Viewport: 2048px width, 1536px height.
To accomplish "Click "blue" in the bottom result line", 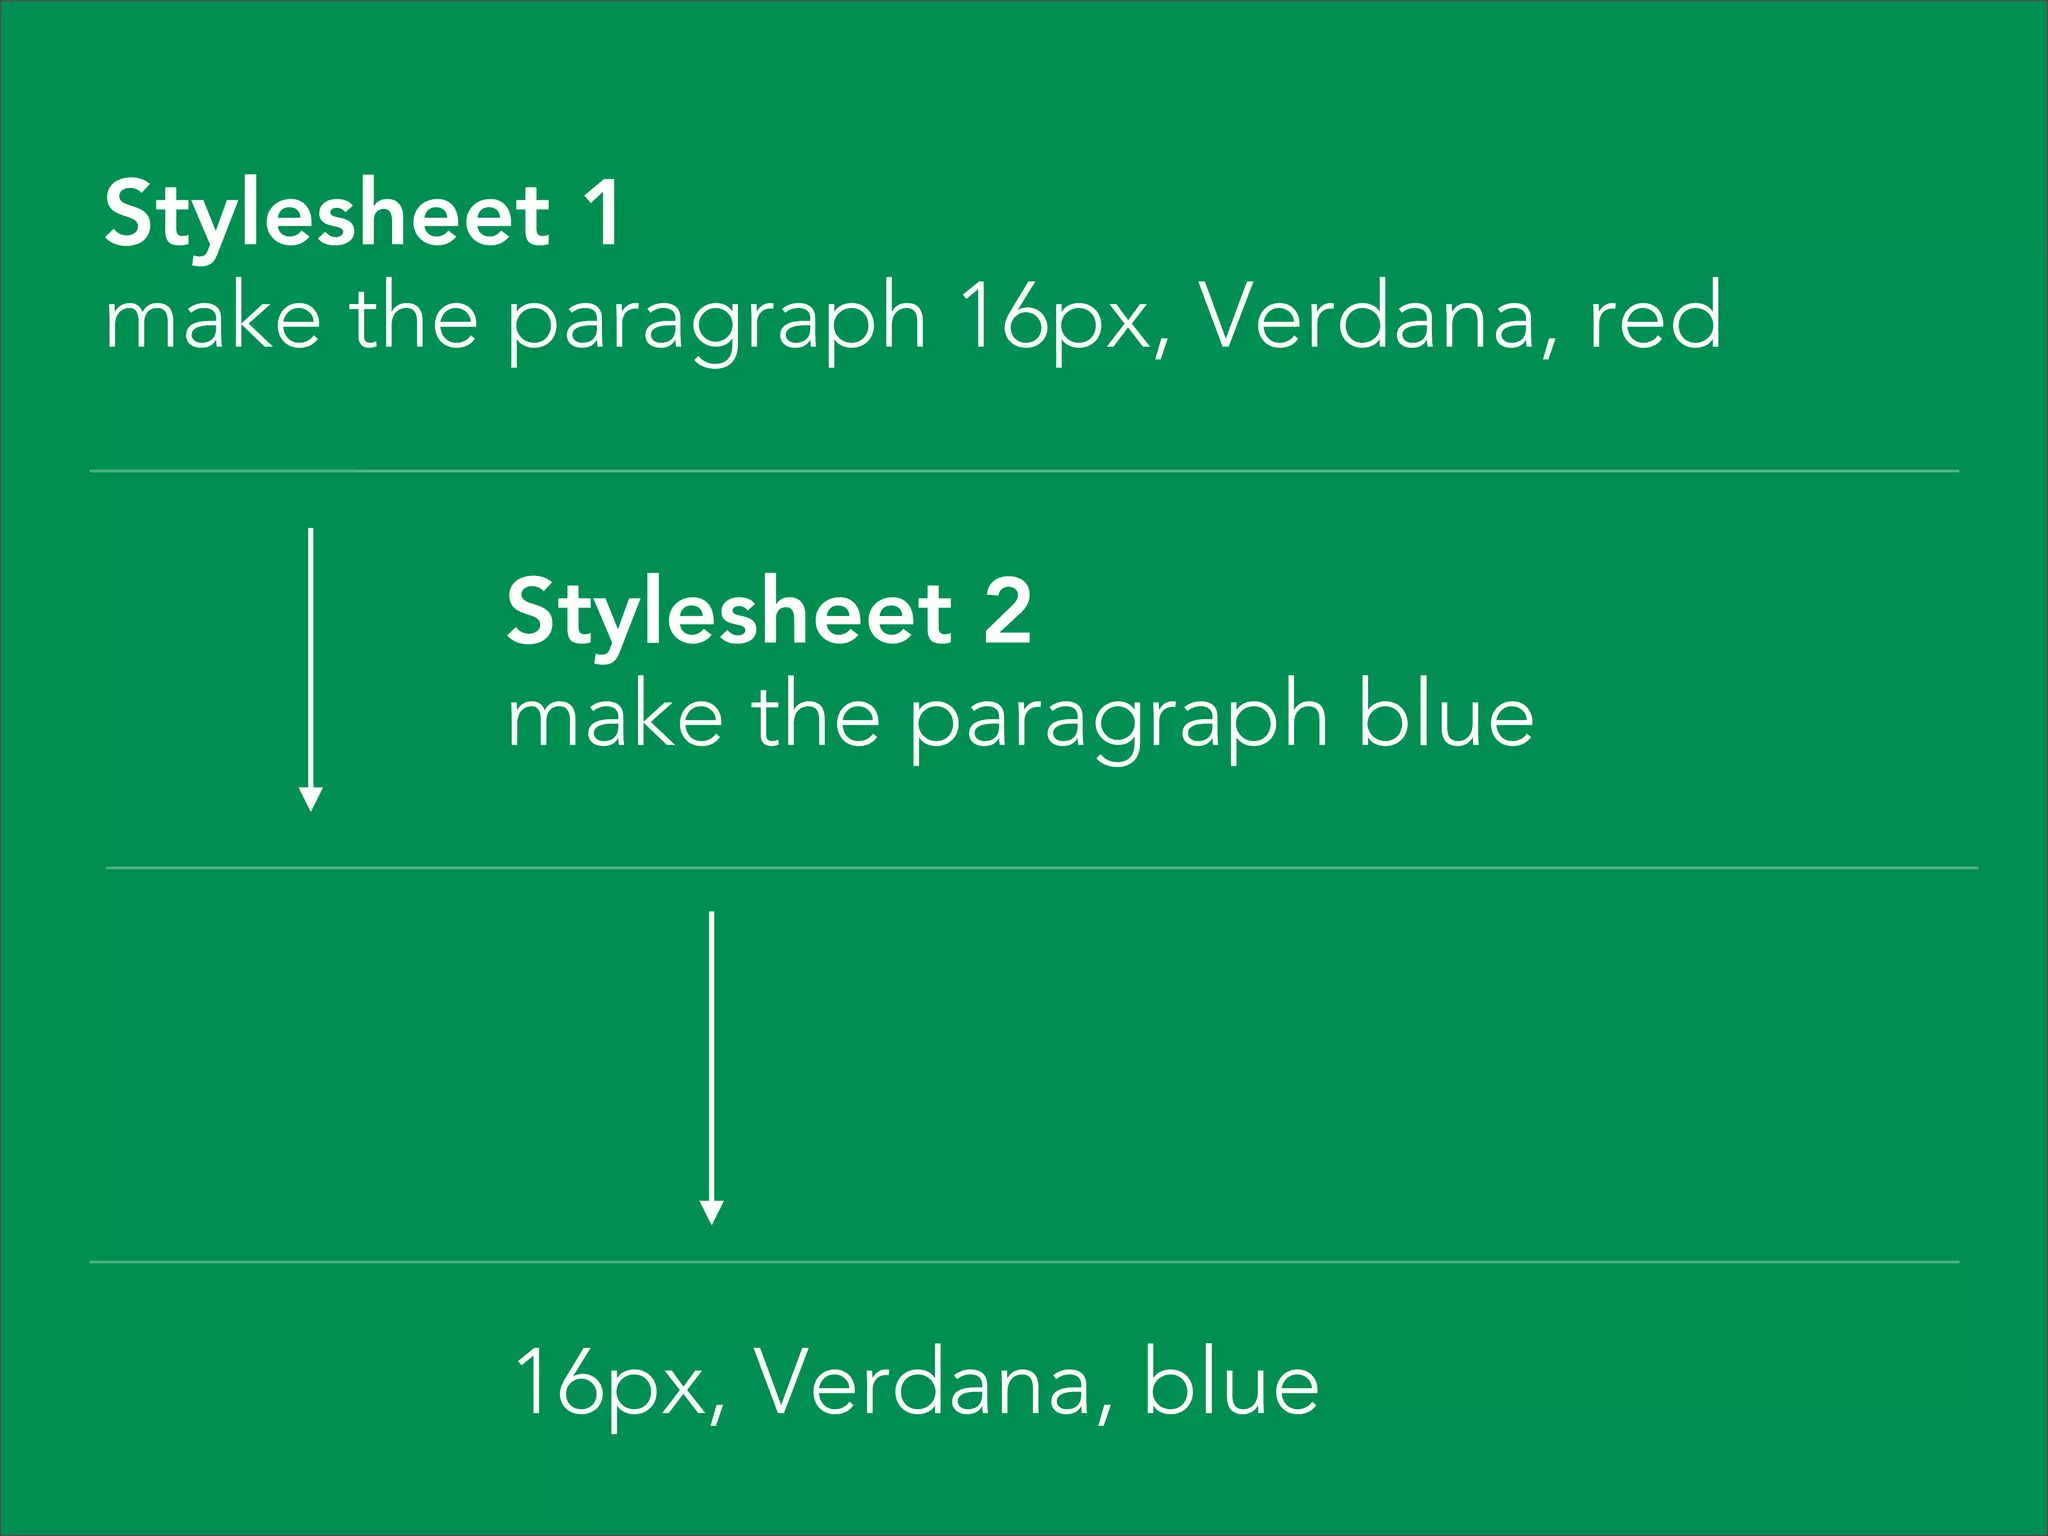I will 1231,1383.
